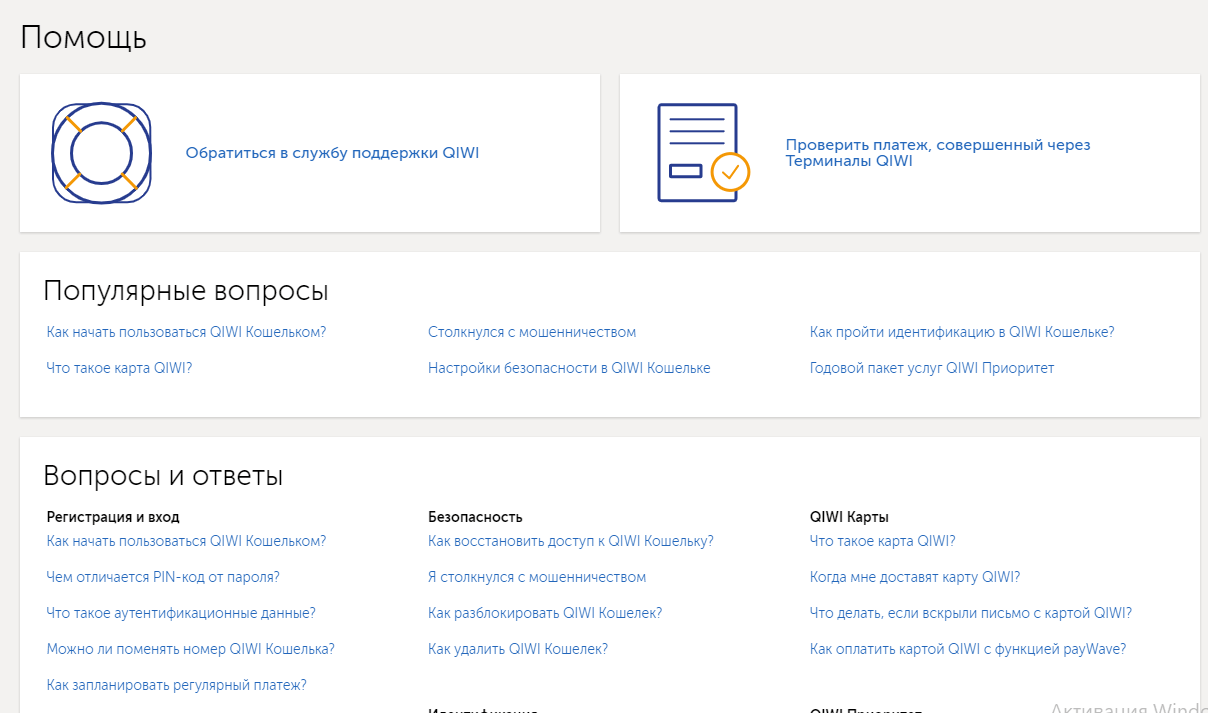Open 'Обратиться в службу поддержки QIWI' link
Screen dimensions: 1208x713
tap(332, 153)
